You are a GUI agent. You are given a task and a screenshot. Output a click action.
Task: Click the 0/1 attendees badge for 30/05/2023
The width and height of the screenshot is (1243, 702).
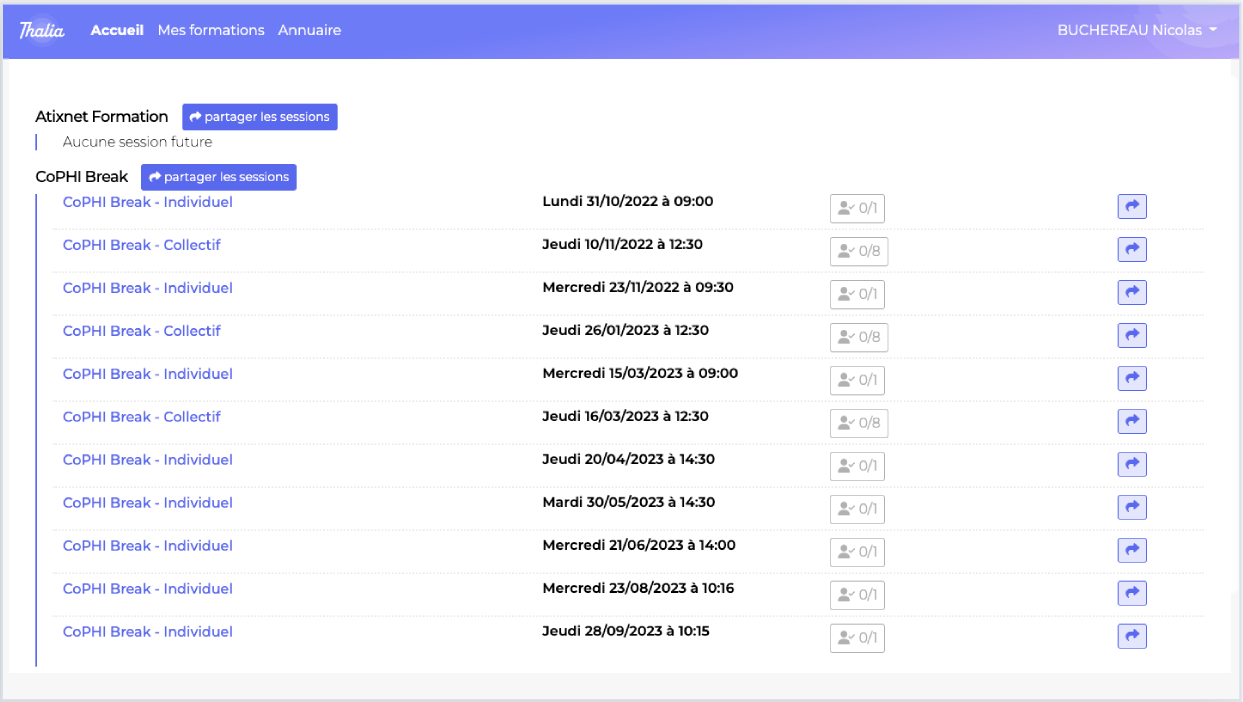click(857, 510)
